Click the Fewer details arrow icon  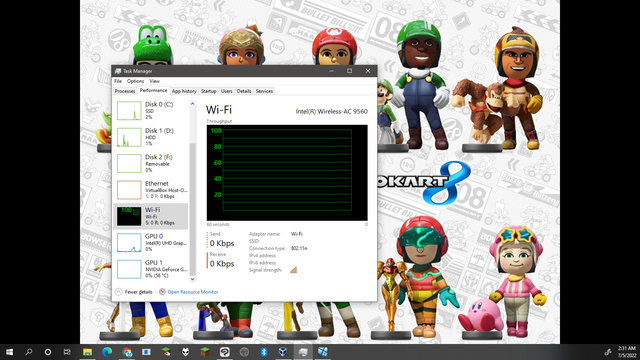click(x=119, y=292)
